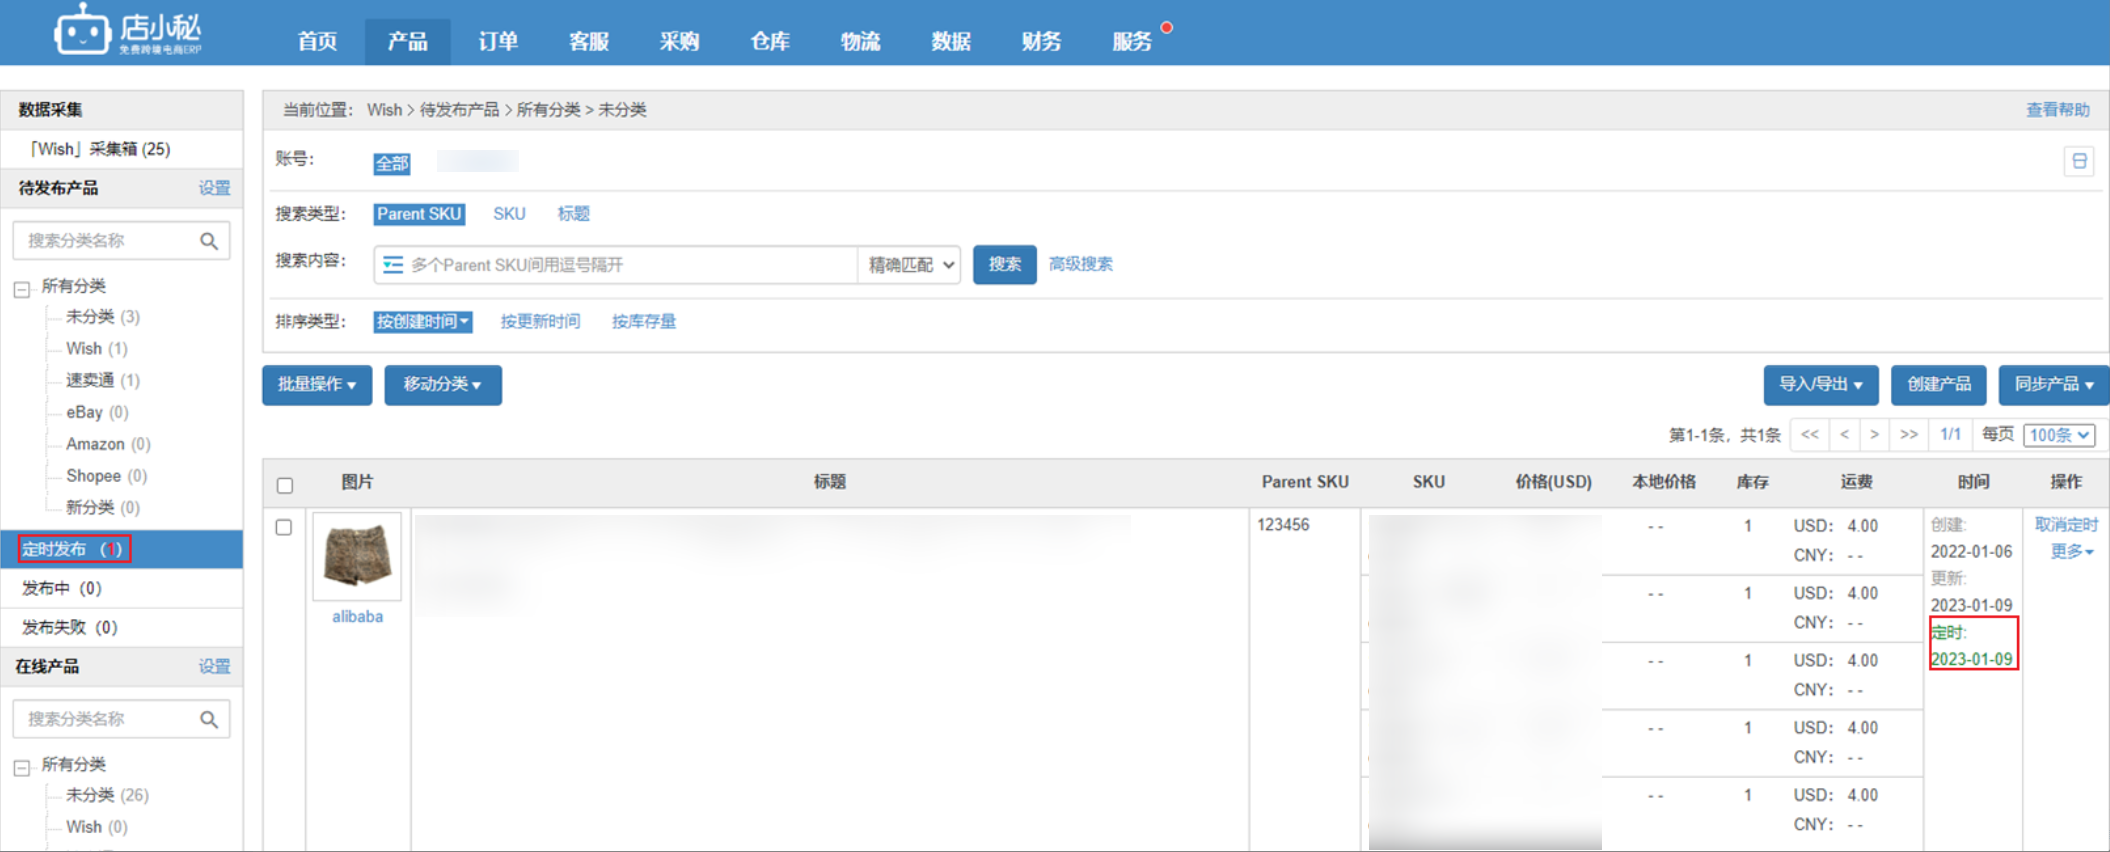Click the 取消定时 link

tap(2065, 525)
